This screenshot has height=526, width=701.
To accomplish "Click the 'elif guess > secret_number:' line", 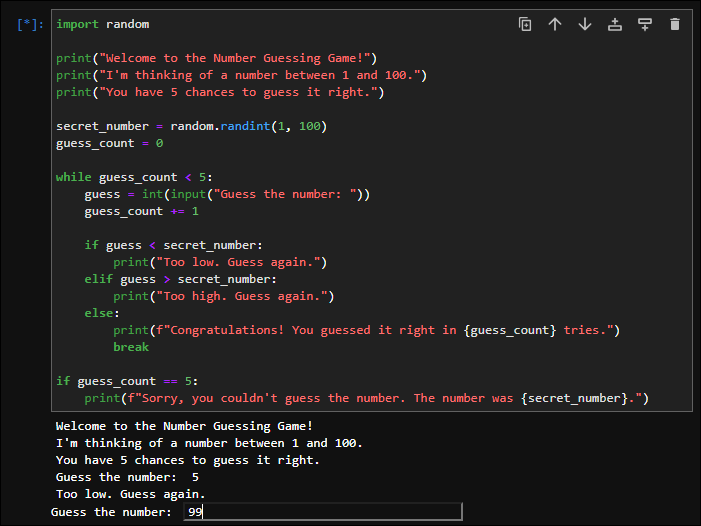I will [181, 279].
